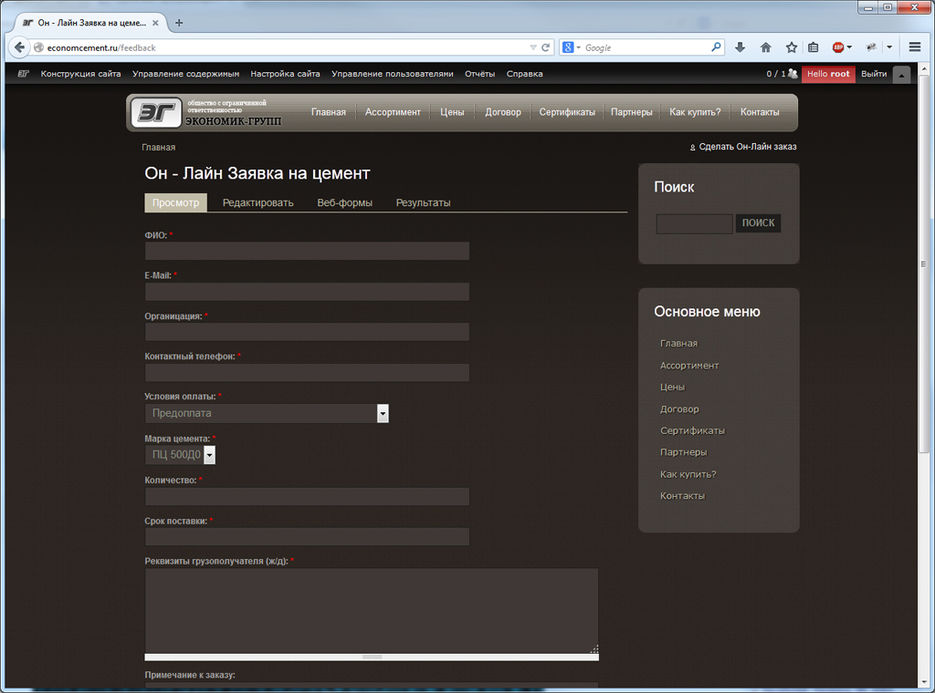The width and height of the screenshot is (935, 693).
Task: Open Партнеры in top navigation
Action: tap(631, 112)
